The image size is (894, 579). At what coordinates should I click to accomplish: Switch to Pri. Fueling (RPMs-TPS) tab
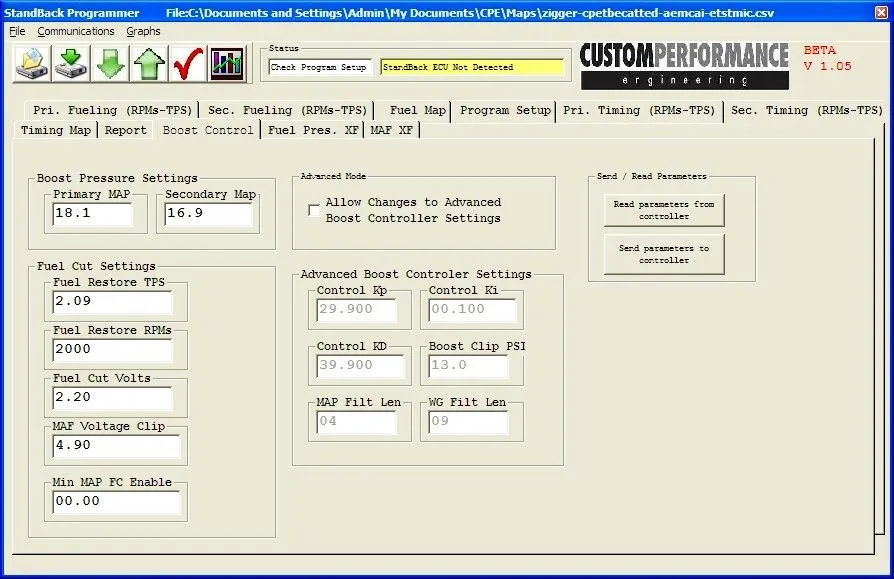click(x=110, y=110)
